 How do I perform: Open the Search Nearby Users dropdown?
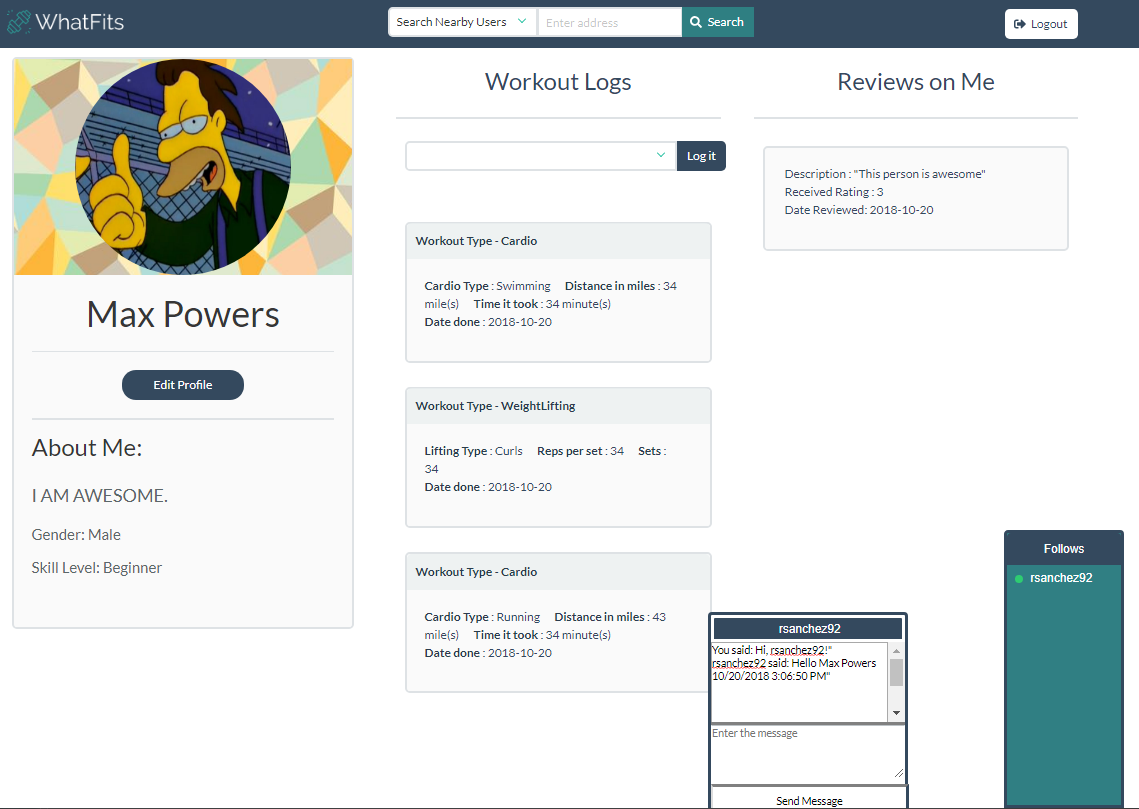tap(462, 22)
